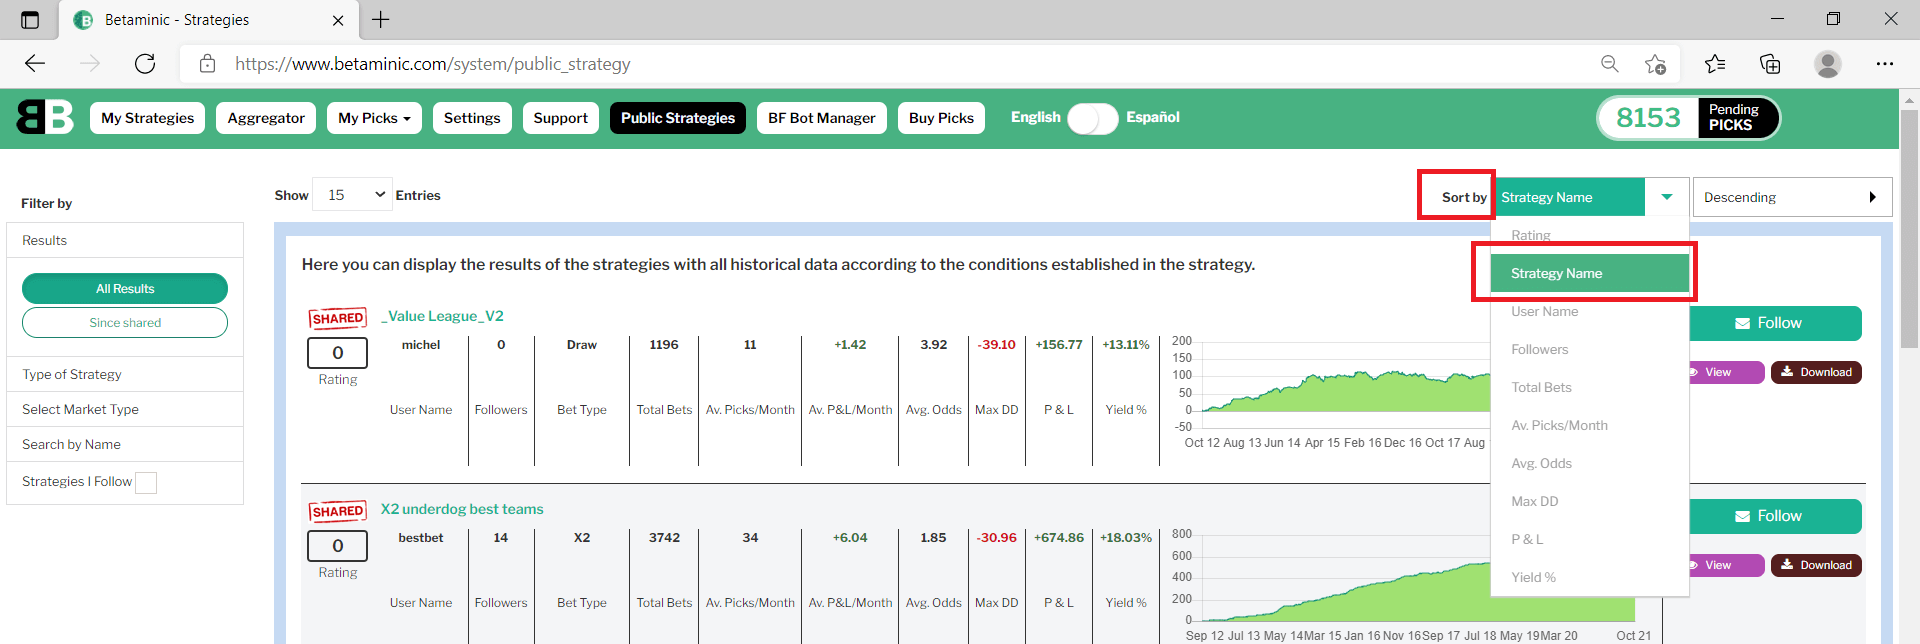
Task: Open browser Settings and more menu
Action: [x=1885, y=64]
